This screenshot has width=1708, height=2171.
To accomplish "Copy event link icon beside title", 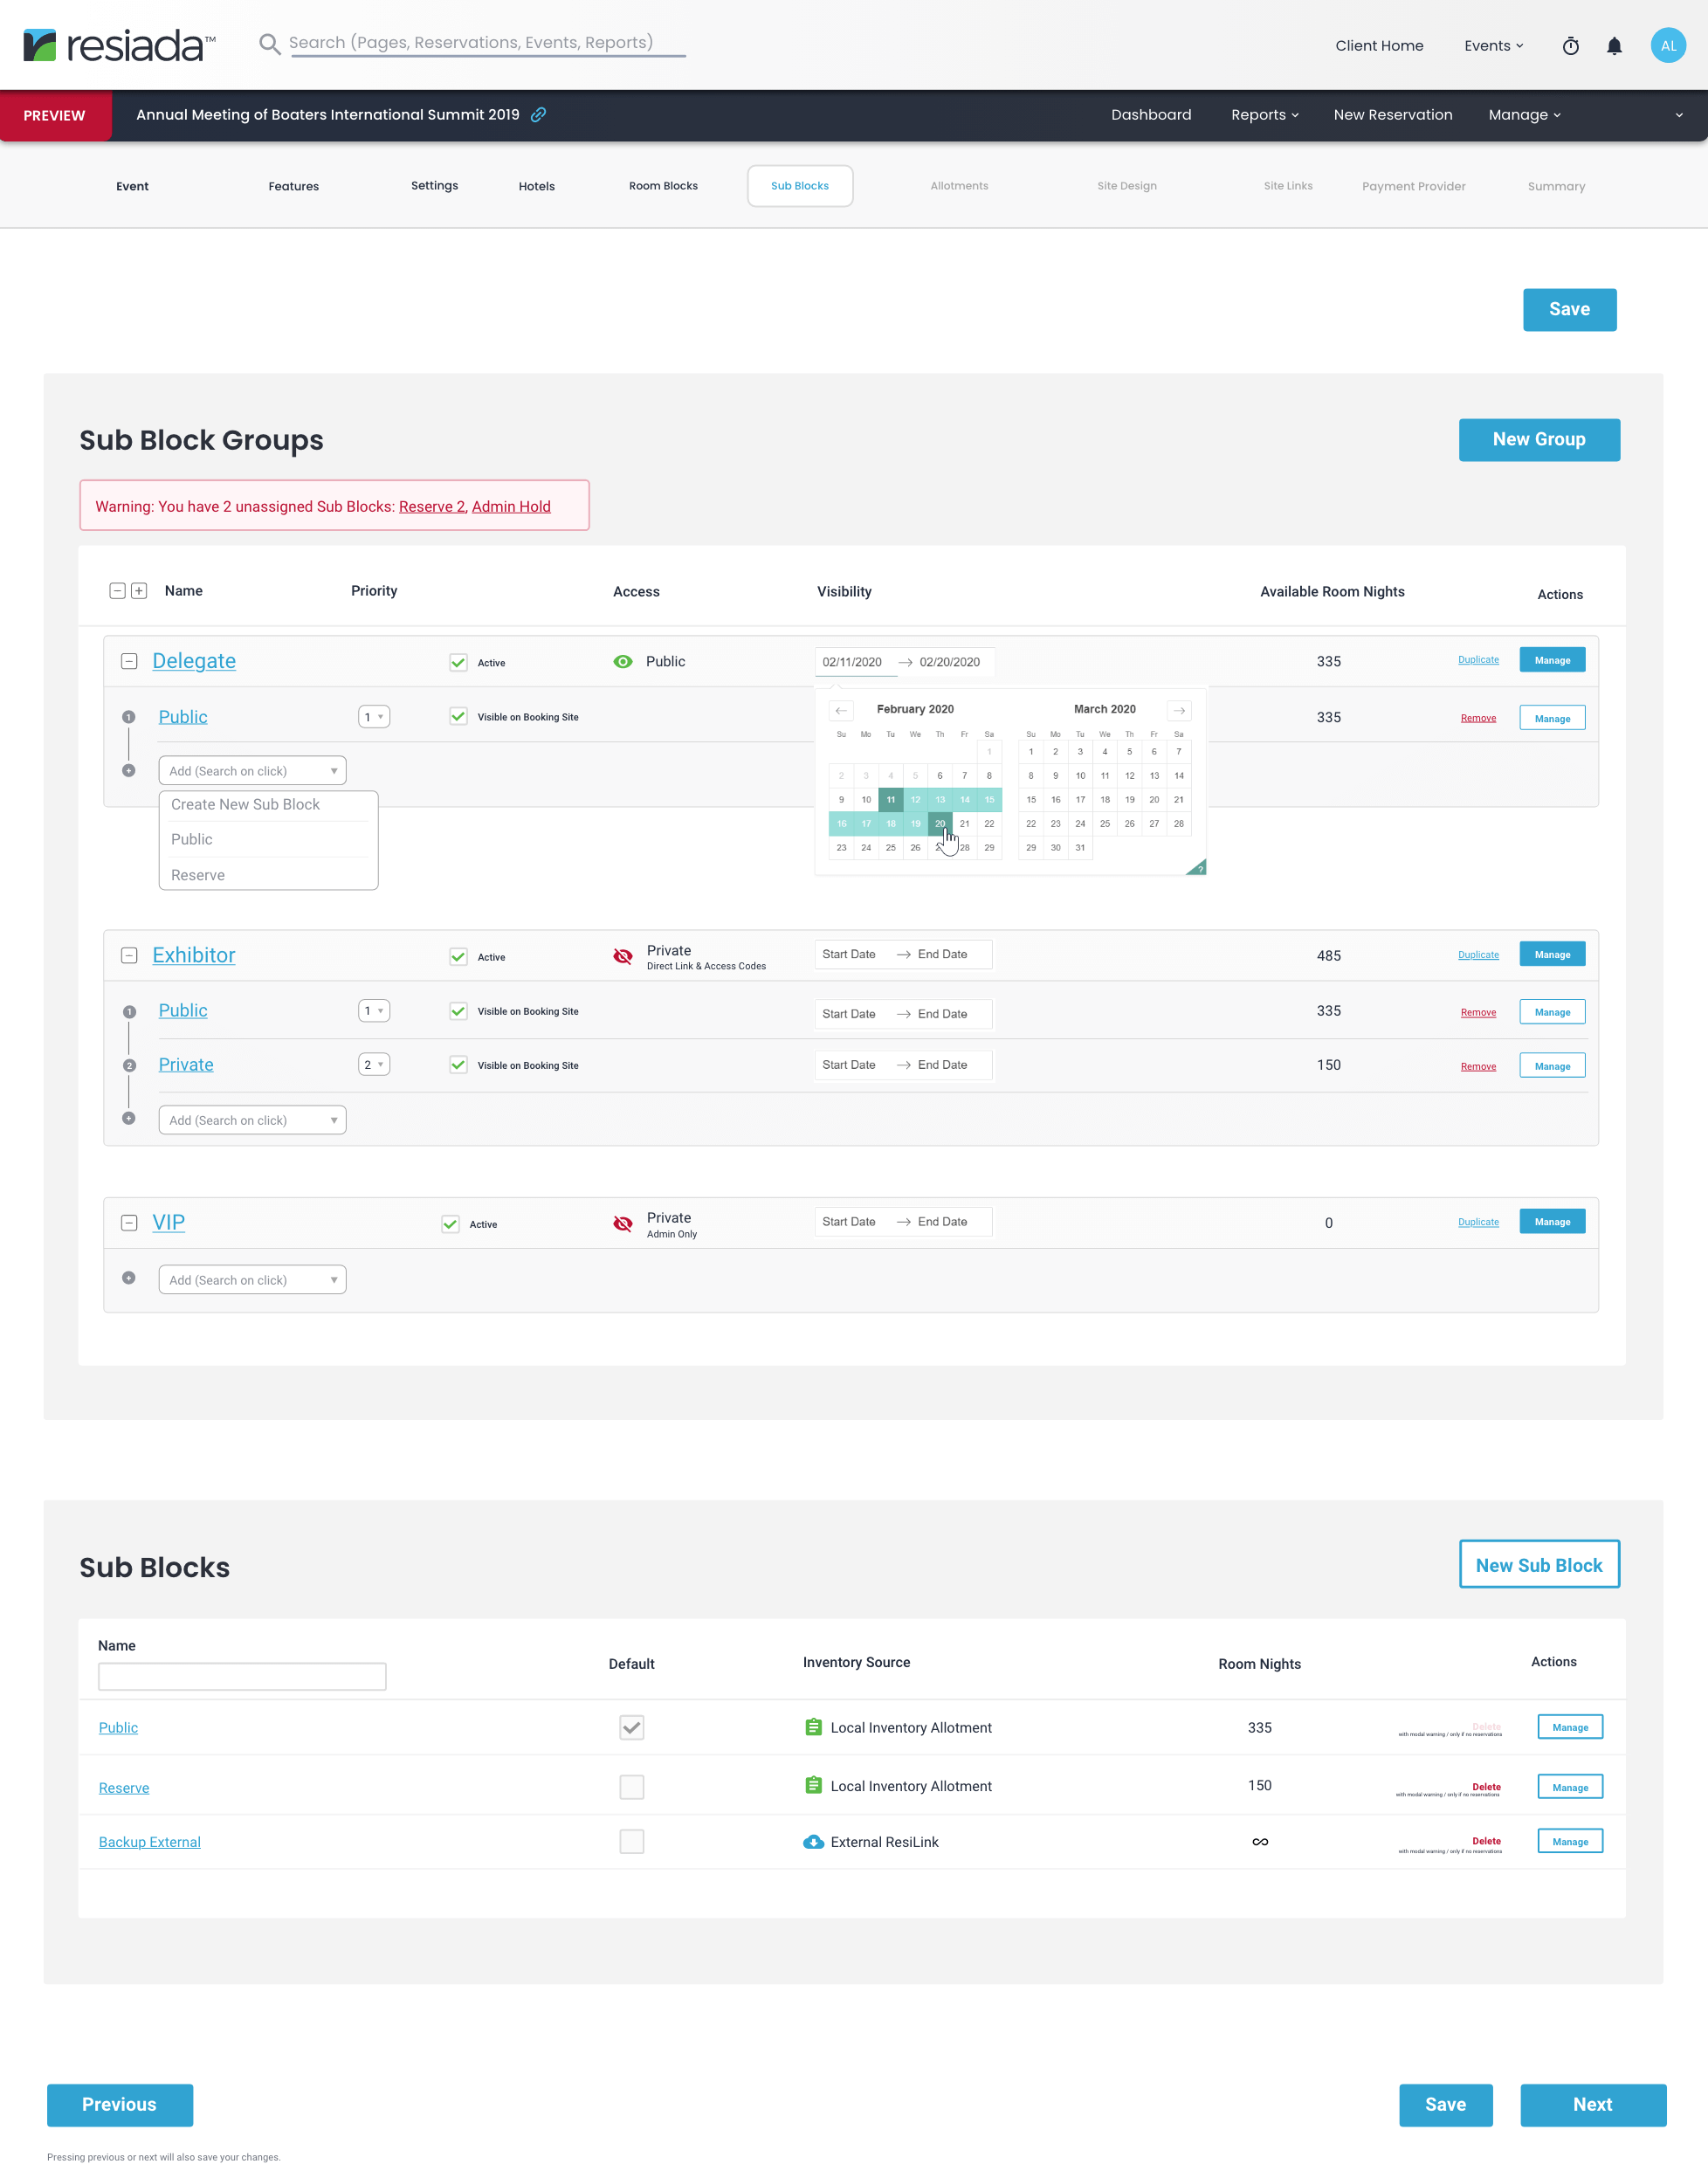I will 538,115.
